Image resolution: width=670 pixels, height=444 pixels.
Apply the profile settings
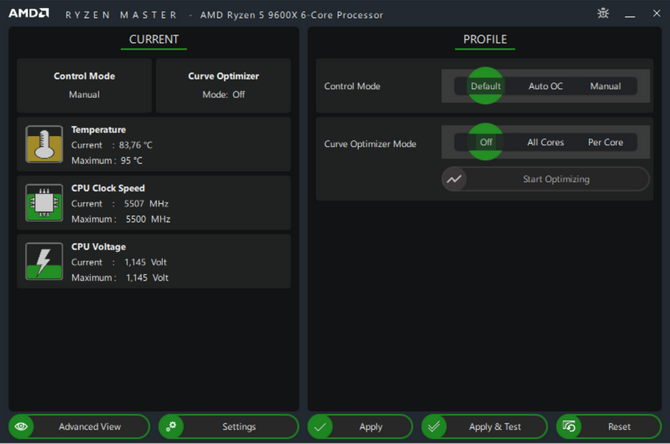(360, 426)
